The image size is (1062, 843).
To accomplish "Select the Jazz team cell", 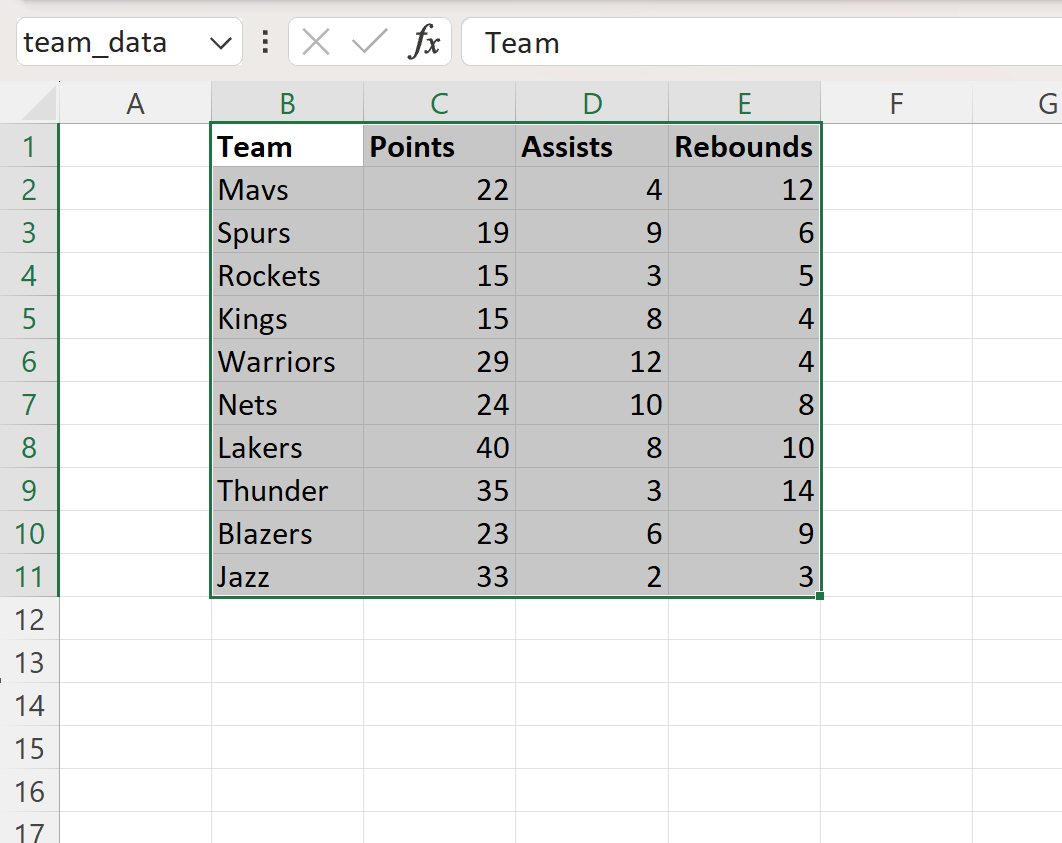I will 286,576.
